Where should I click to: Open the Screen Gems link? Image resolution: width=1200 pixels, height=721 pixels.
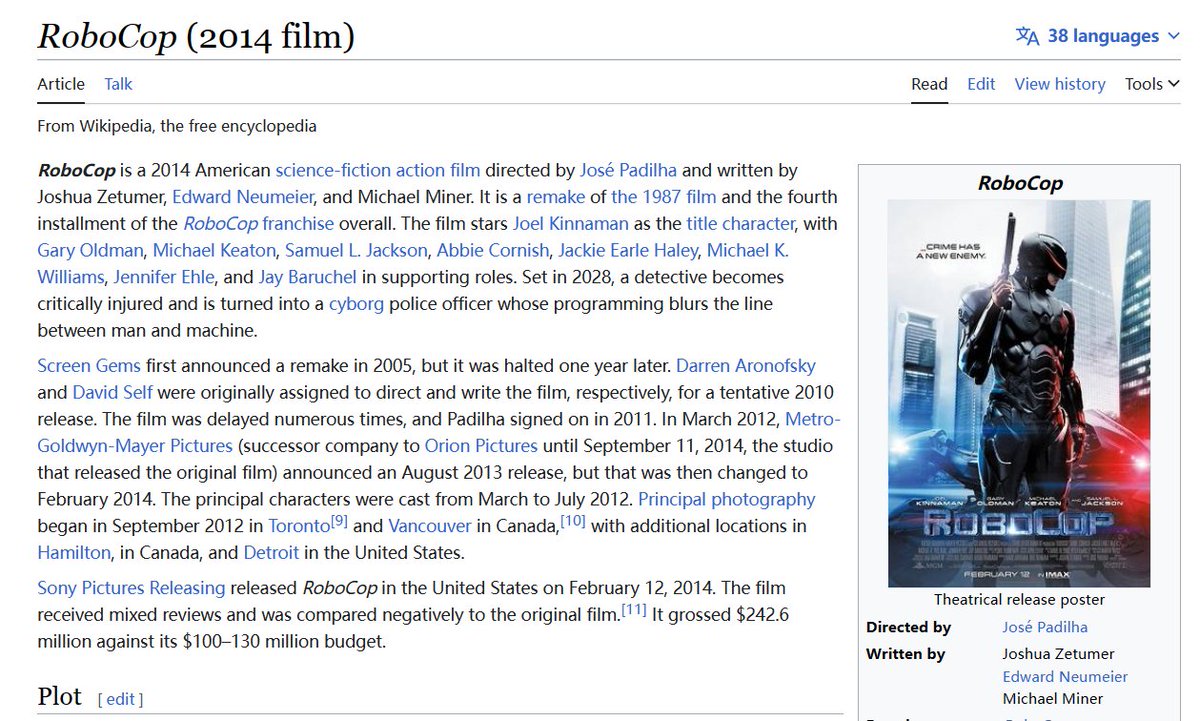[89, 365]
